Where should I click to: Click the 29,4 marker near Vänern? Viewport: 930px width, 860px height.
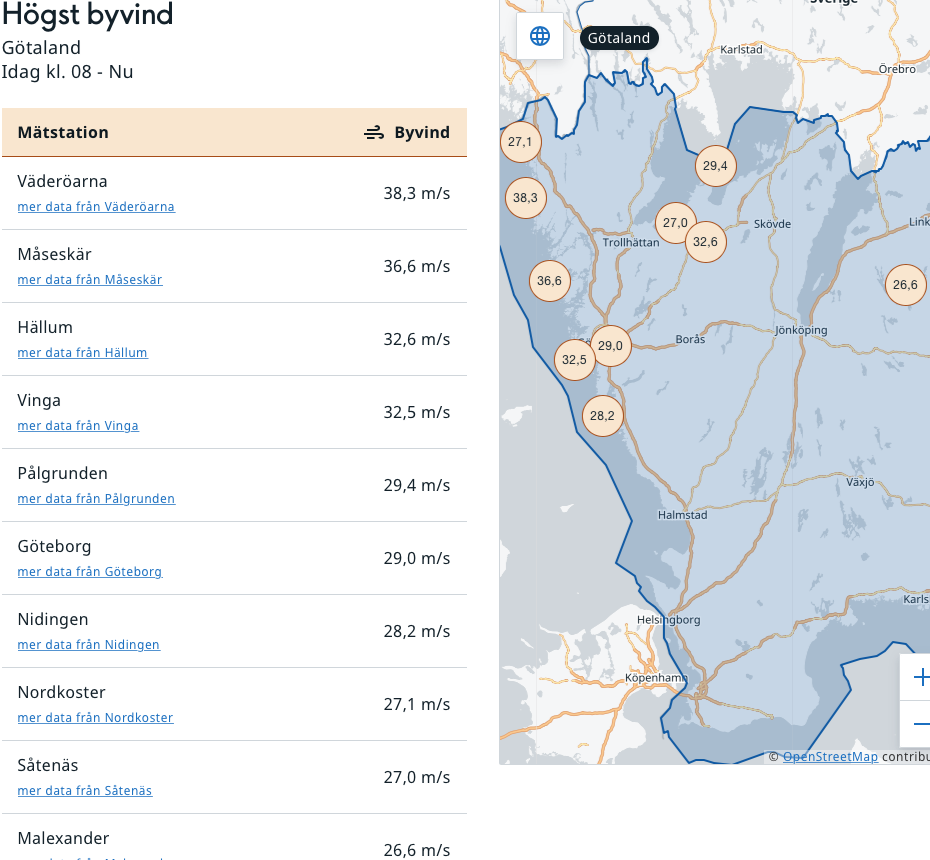pos(715,166)
